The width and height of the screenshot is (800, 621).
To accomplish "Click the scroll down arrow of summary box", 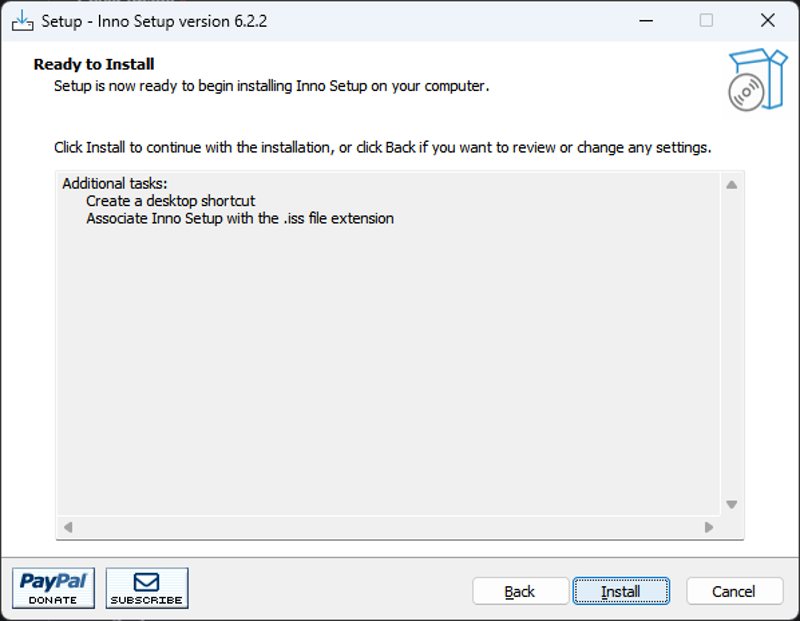I will (732, 504).
